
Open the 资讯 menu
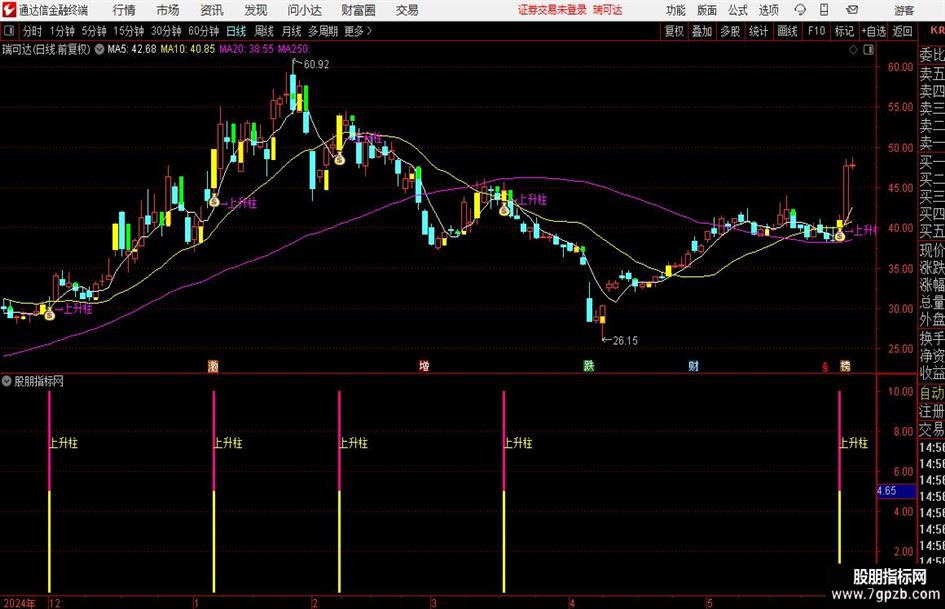click(212, 10)
